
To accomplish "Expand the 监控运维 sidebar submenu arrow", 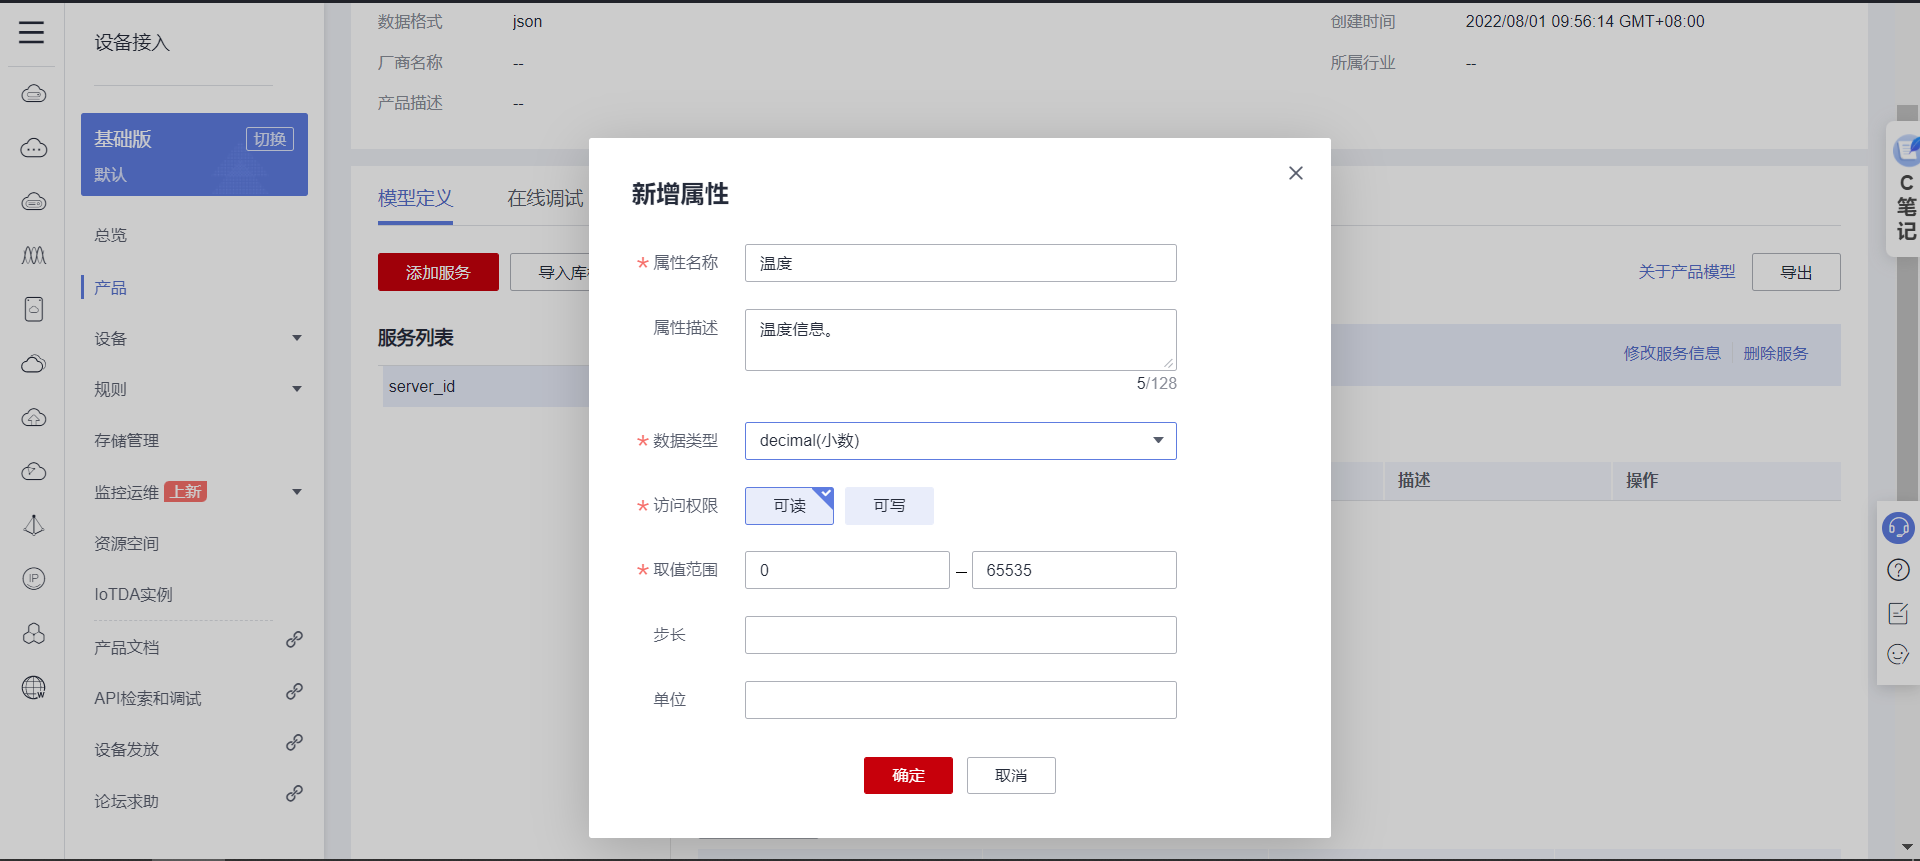I will (297, 492).
